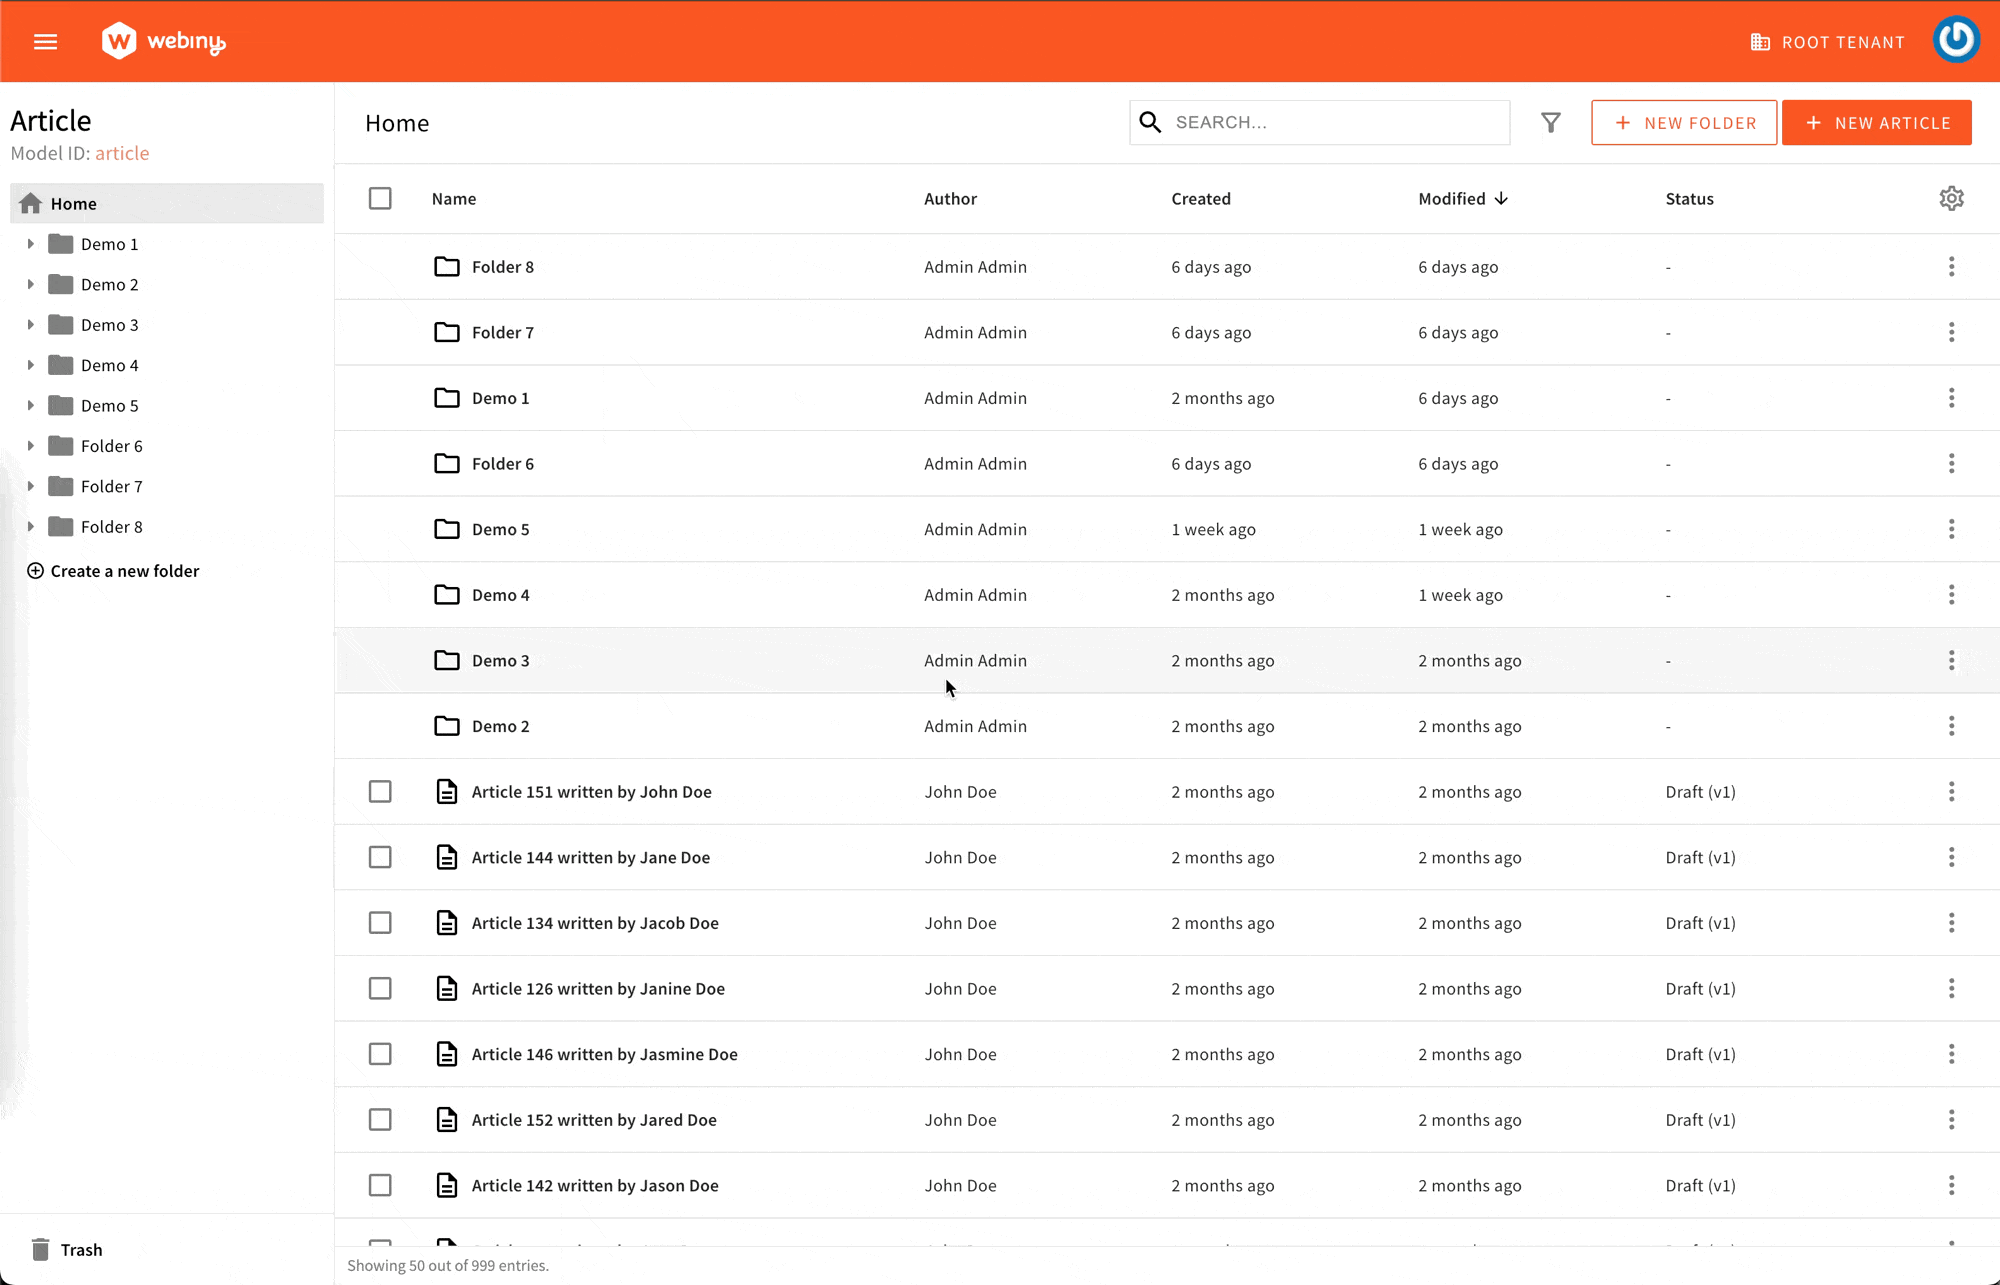Expand Folder 7 in the sidebar
The width and height of the screenshot is (2000, 1285).
[30, 486]
